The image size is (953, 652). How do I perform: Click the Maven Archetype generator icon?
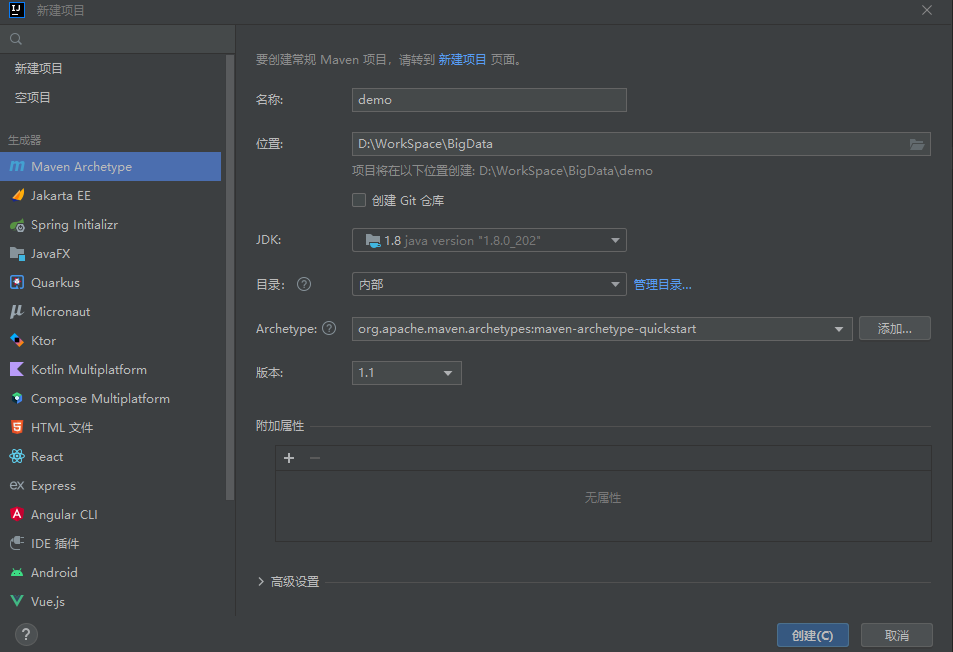click(17, 166)
